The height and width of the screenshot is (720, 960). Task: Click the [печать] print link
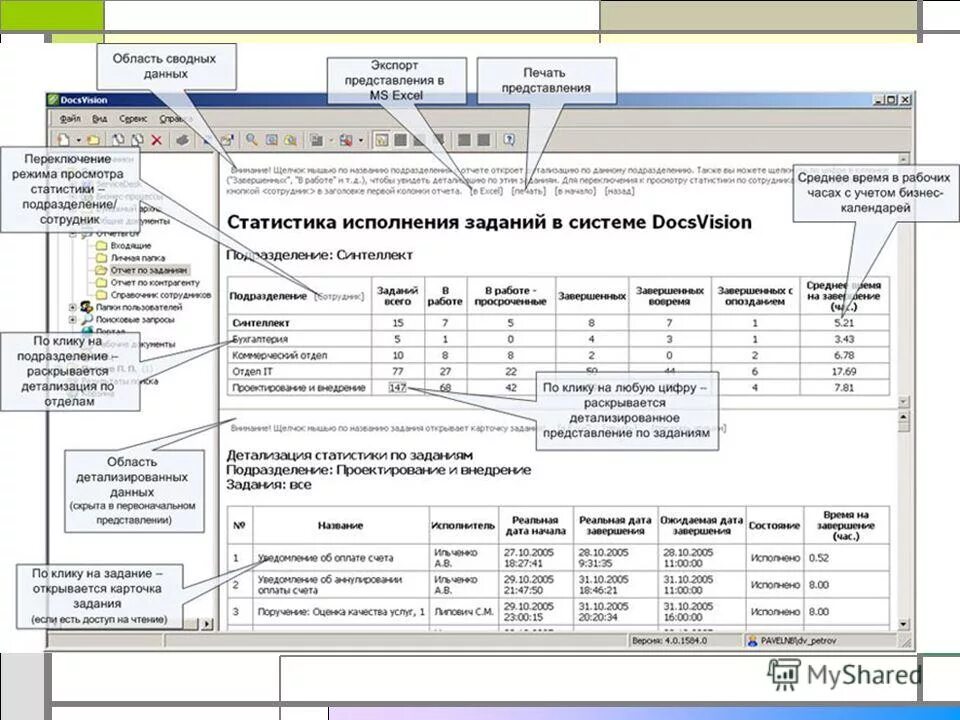tap(529, 191)
